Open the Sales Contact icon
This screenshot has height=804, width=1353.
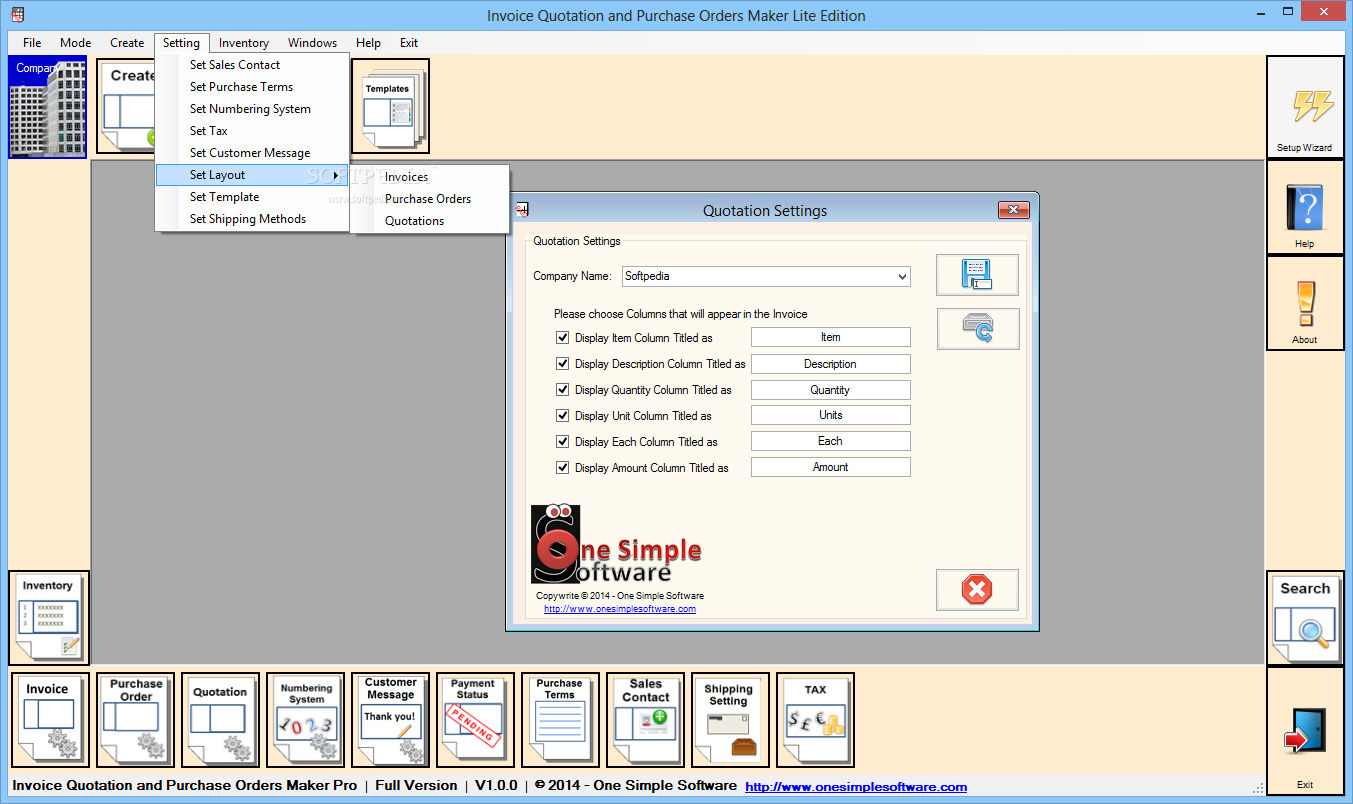click(x=645, y=720)
